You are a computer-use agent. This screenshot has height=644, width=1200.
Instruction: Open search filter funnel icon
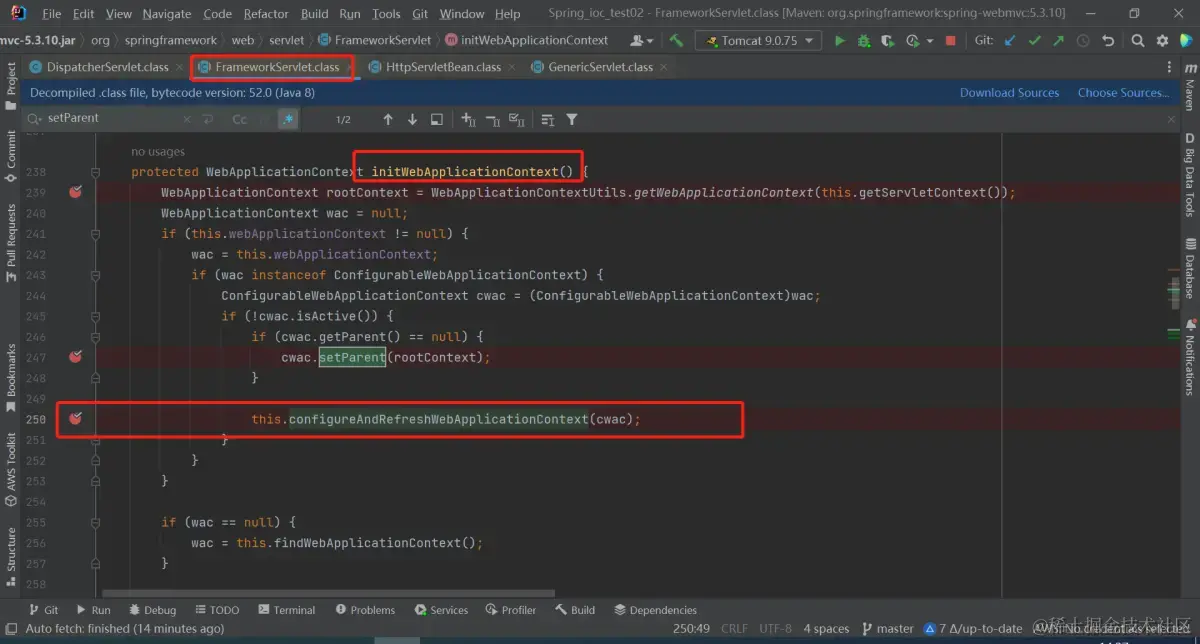572,119
